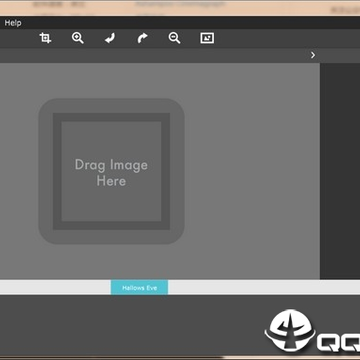360x360 pixels.
Task: Select the Hallows Eve tab
Action: pyautogui.click(x=139, y=287)
